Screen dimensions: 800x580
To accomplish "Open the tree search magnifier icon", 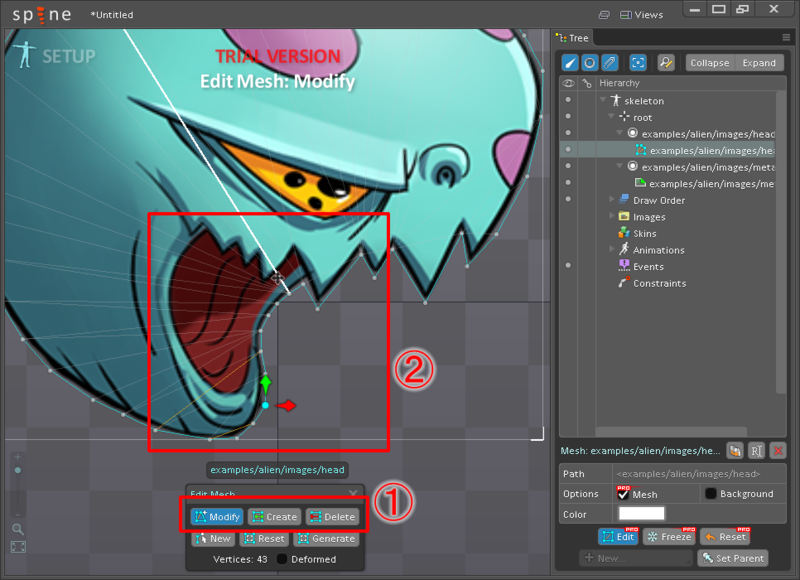I will click(x=665, y=63).
